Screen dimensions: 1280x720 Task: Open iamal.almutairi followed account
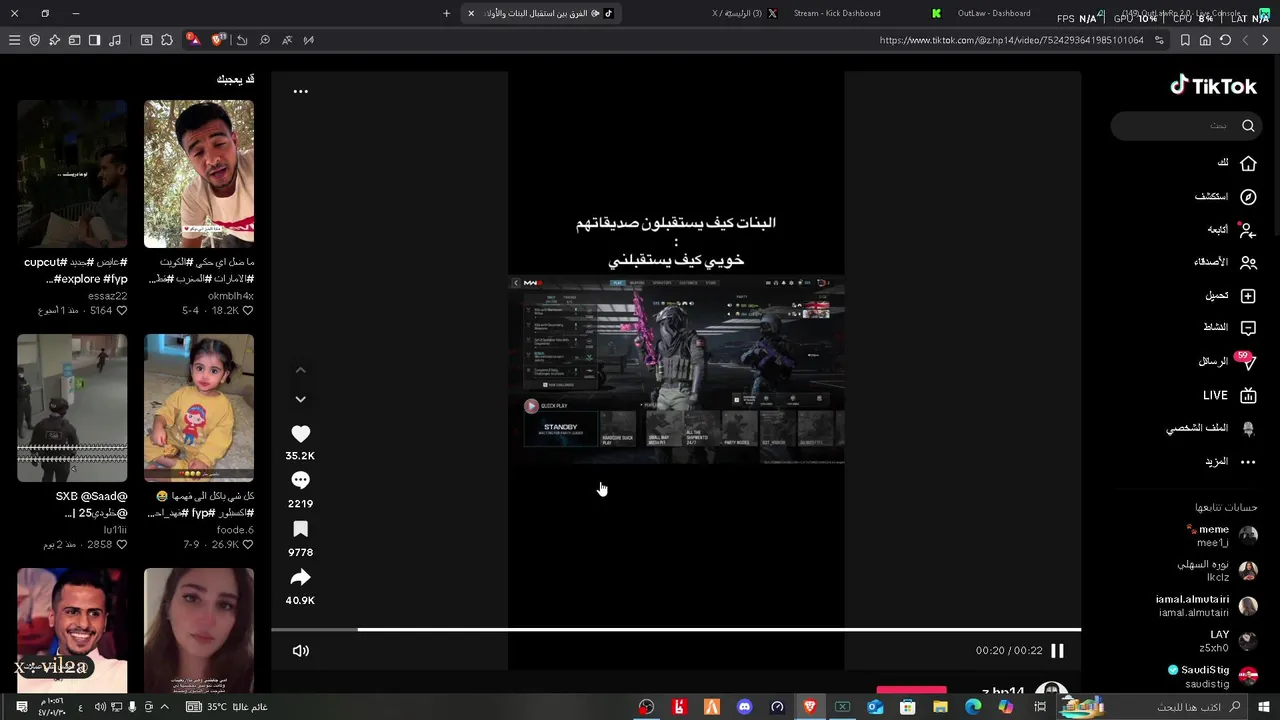(x=1206, y=606)
